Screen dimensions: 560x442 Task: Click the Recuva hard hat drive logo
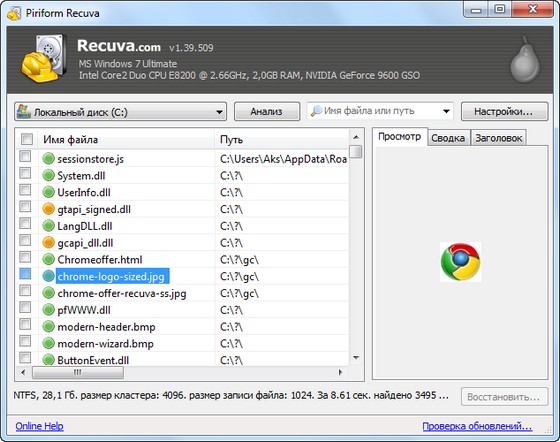(x=43, y=59)
